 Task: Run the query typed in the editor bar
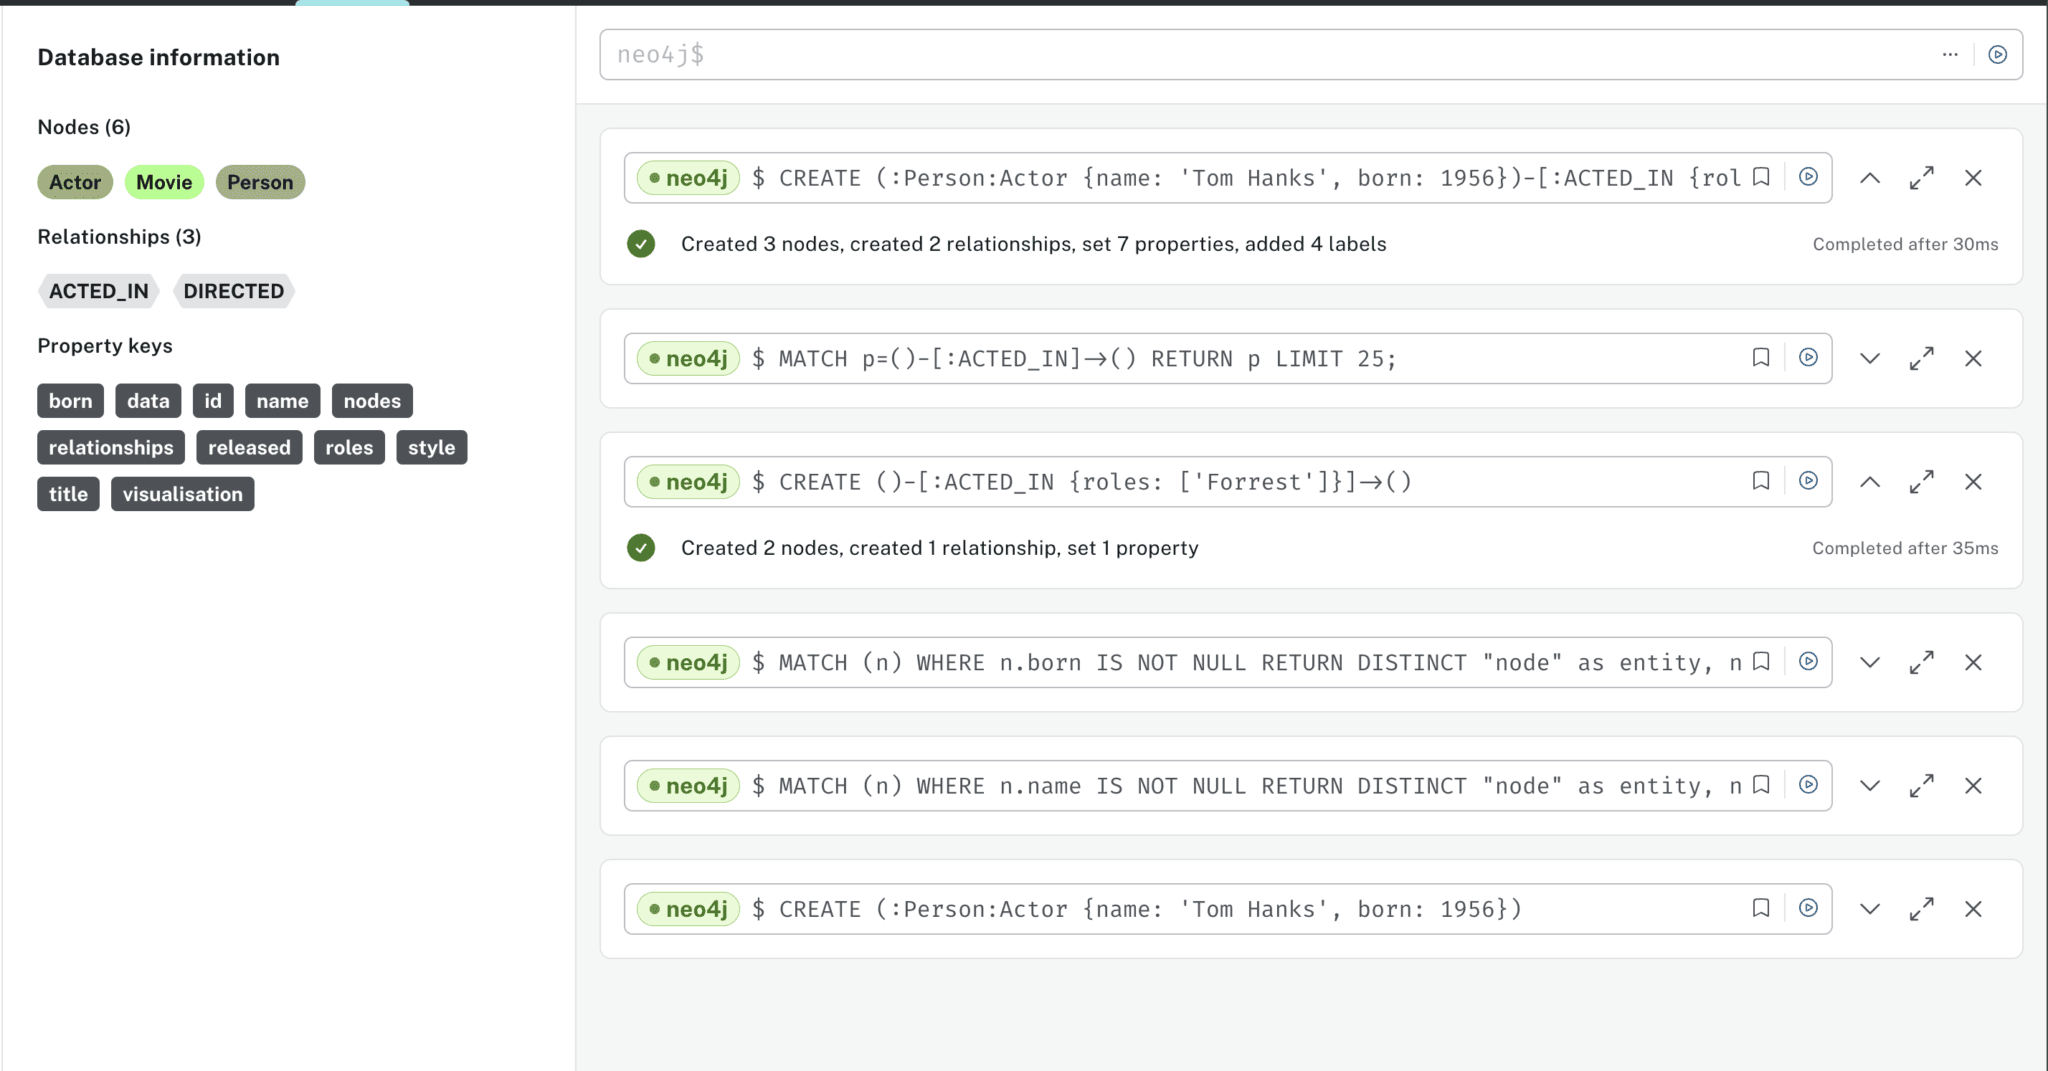click(x=1998, y=54)
